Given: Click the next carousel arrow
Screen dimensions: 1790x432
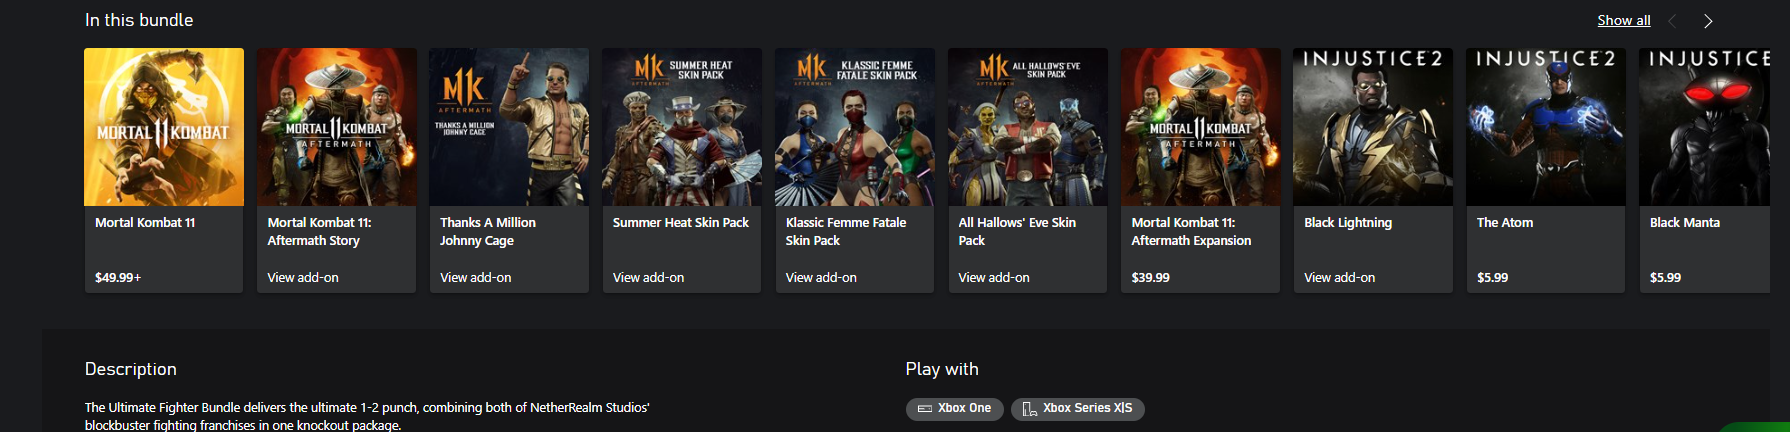Looking at the screenshot, I should point(1708,21).
